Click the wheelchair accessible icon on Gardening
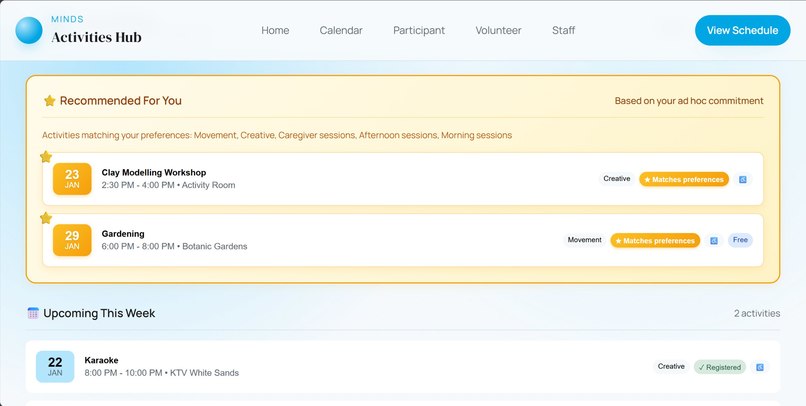The image size is (806, 406). click(713, 241)
